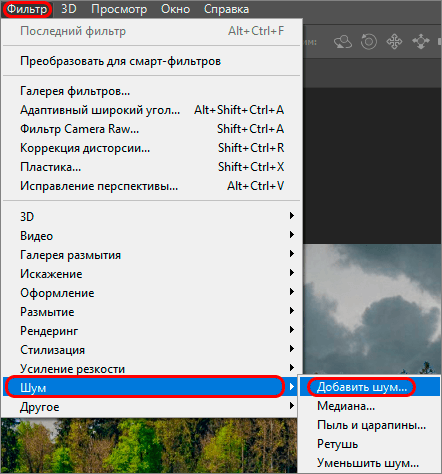Choose Уменьшить шум filter

click(x=370, y=463)
